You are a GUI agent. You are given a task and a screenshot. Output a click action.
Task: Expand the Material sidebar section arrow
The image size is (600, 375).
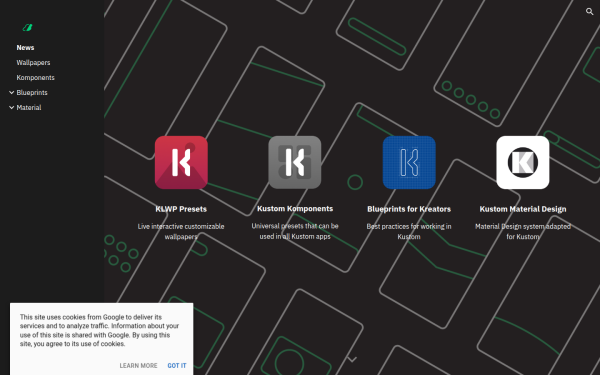coord(11,108)
